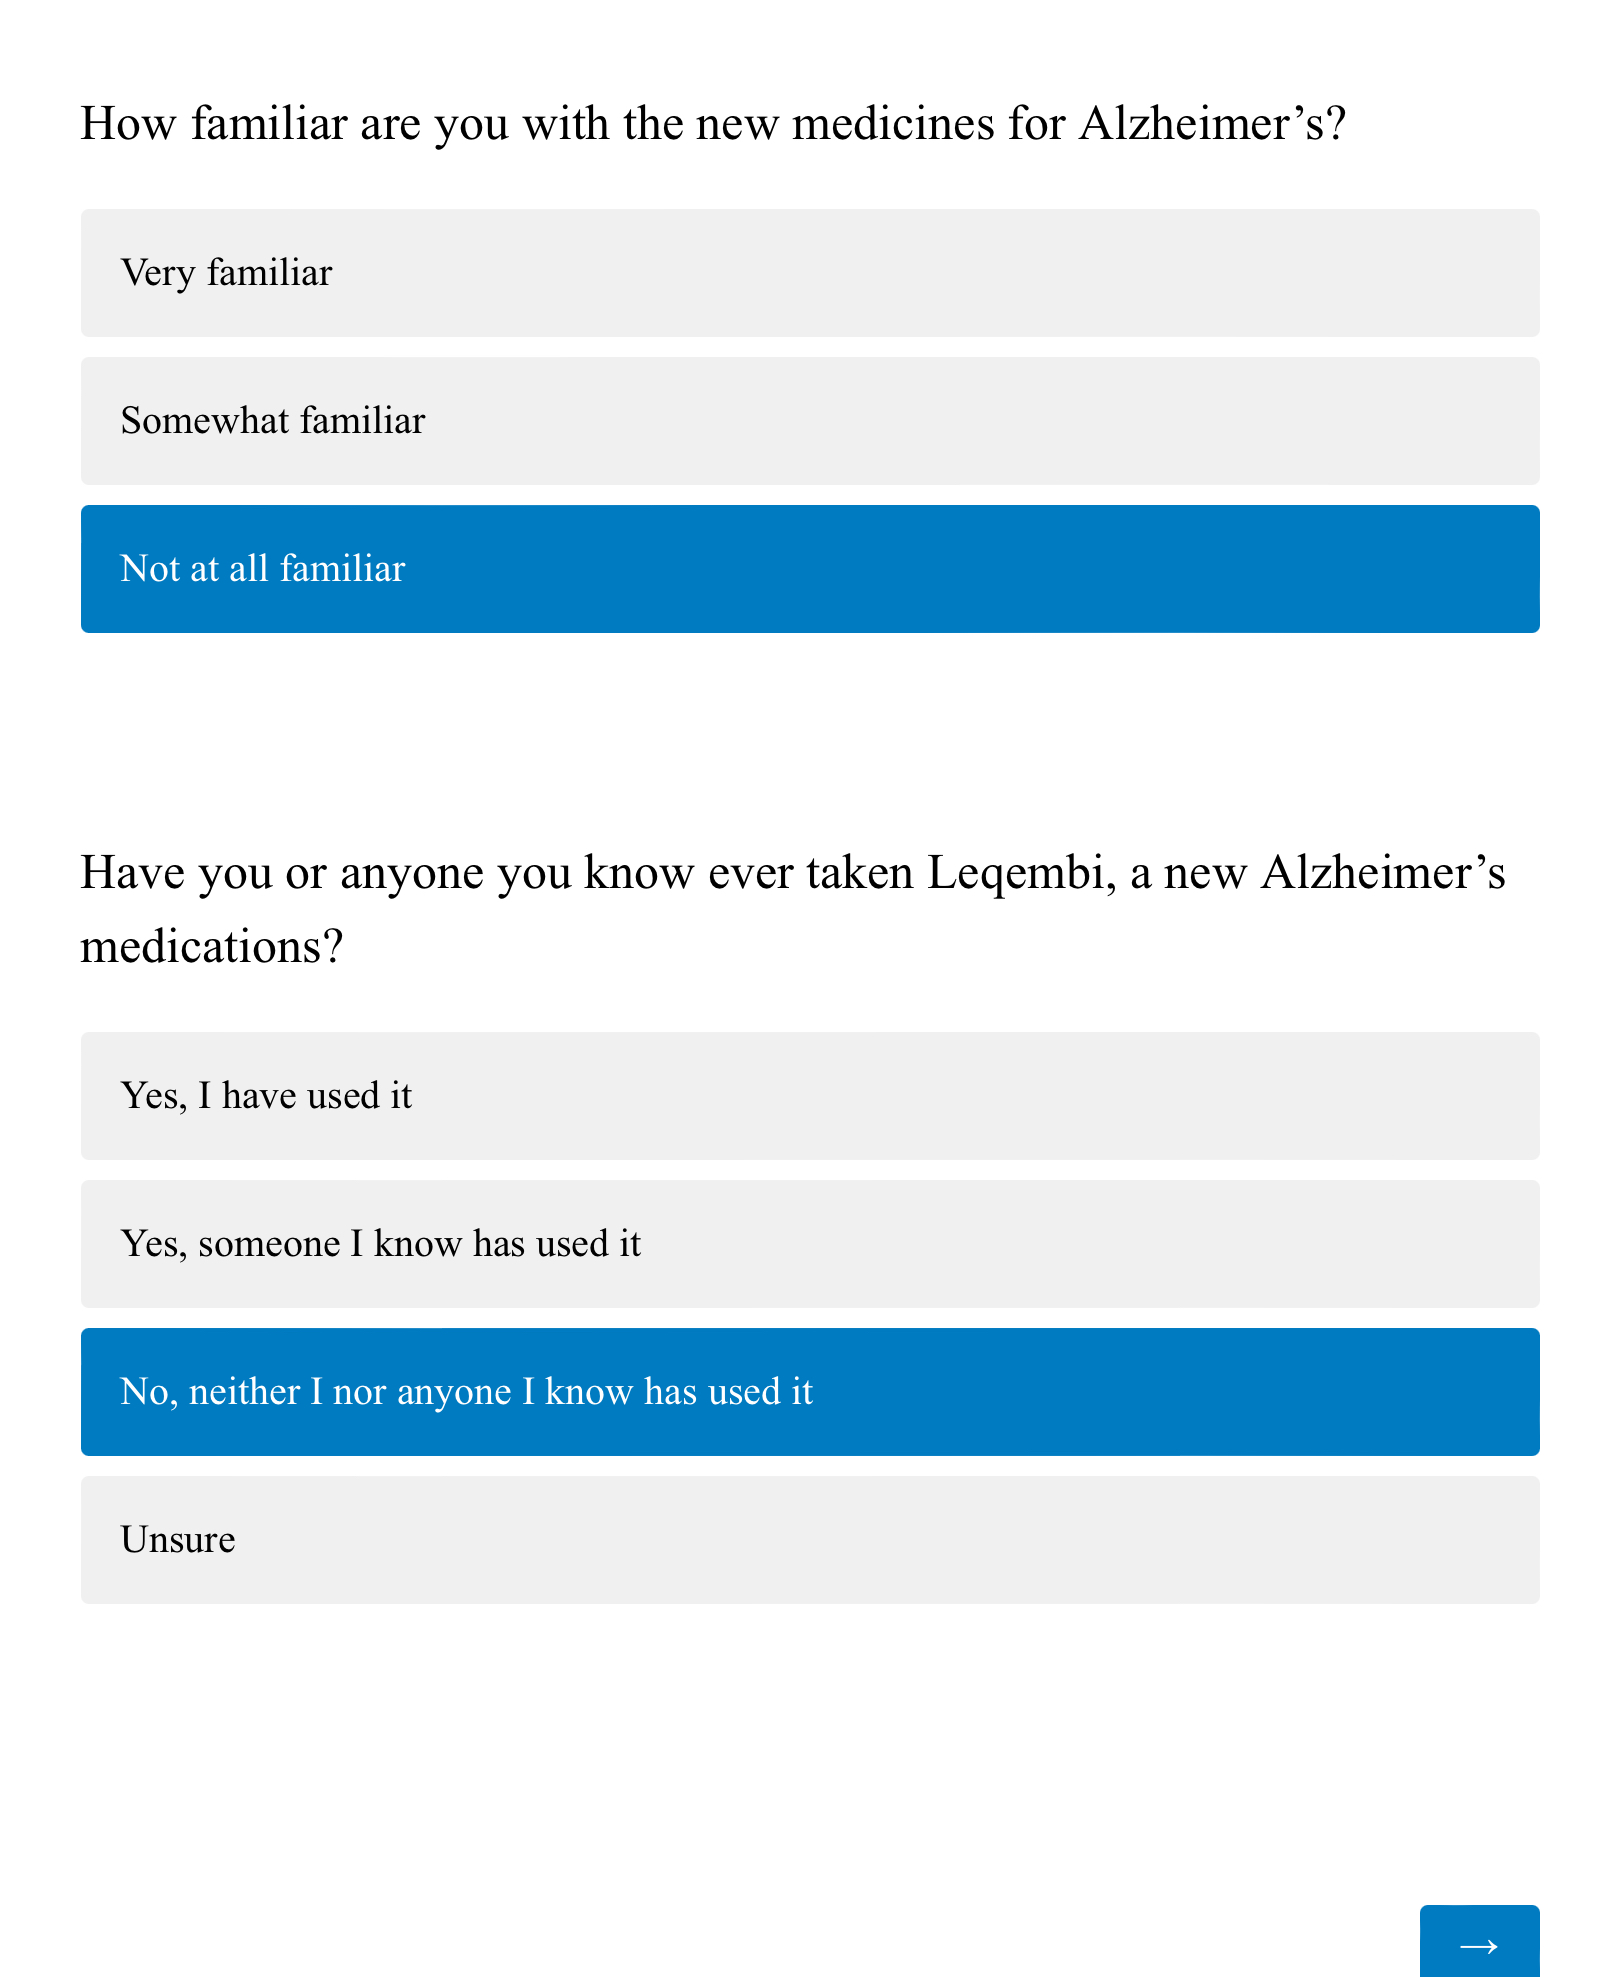Select "Not at all familiar" option
The width and height of the screenshot is (1620, 1977).
click(810, 569)
